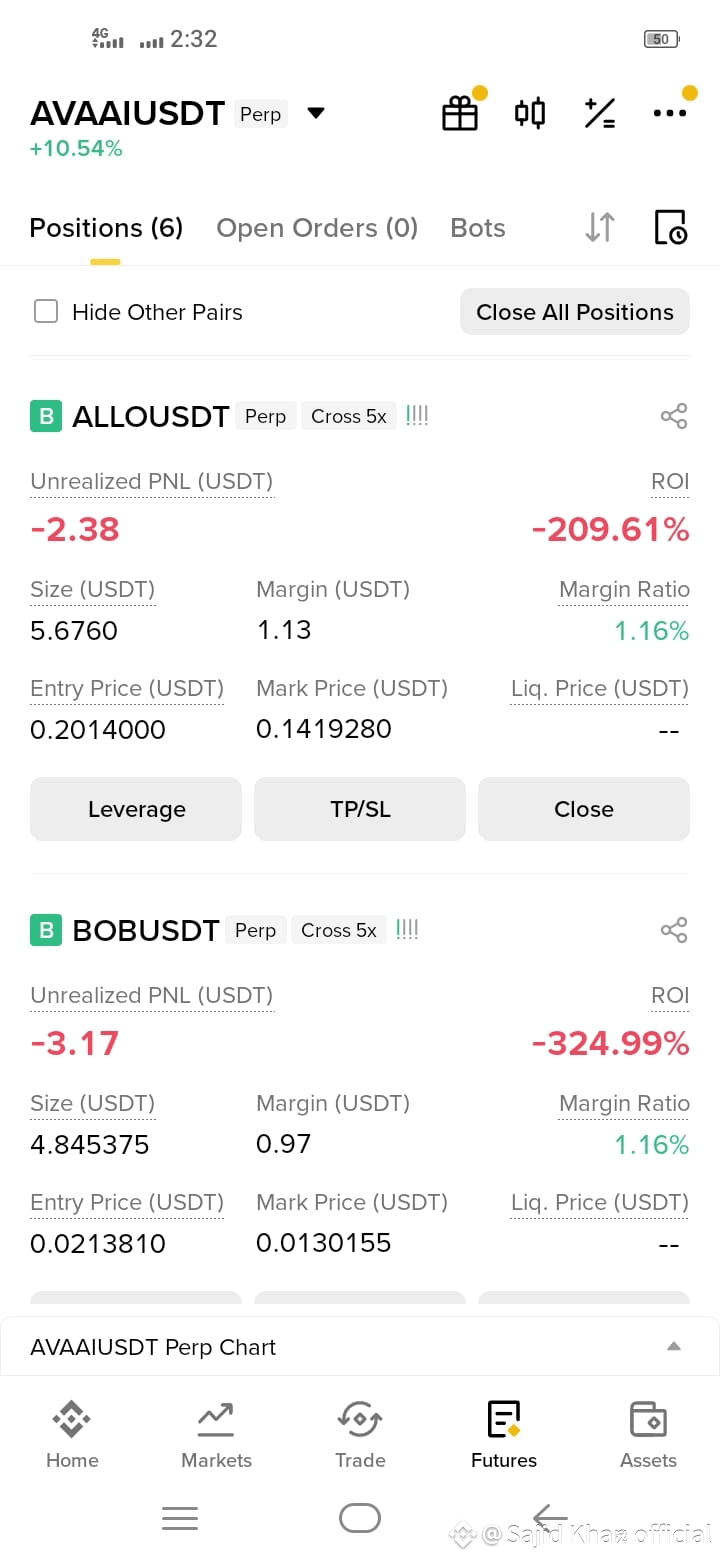Tap the Cross 5x tag on ALLOUSDT

[x=349, y=416]
